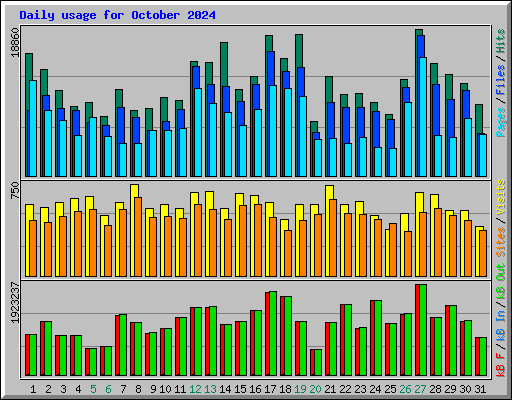Select weekend day 5 label

[93, 389]
